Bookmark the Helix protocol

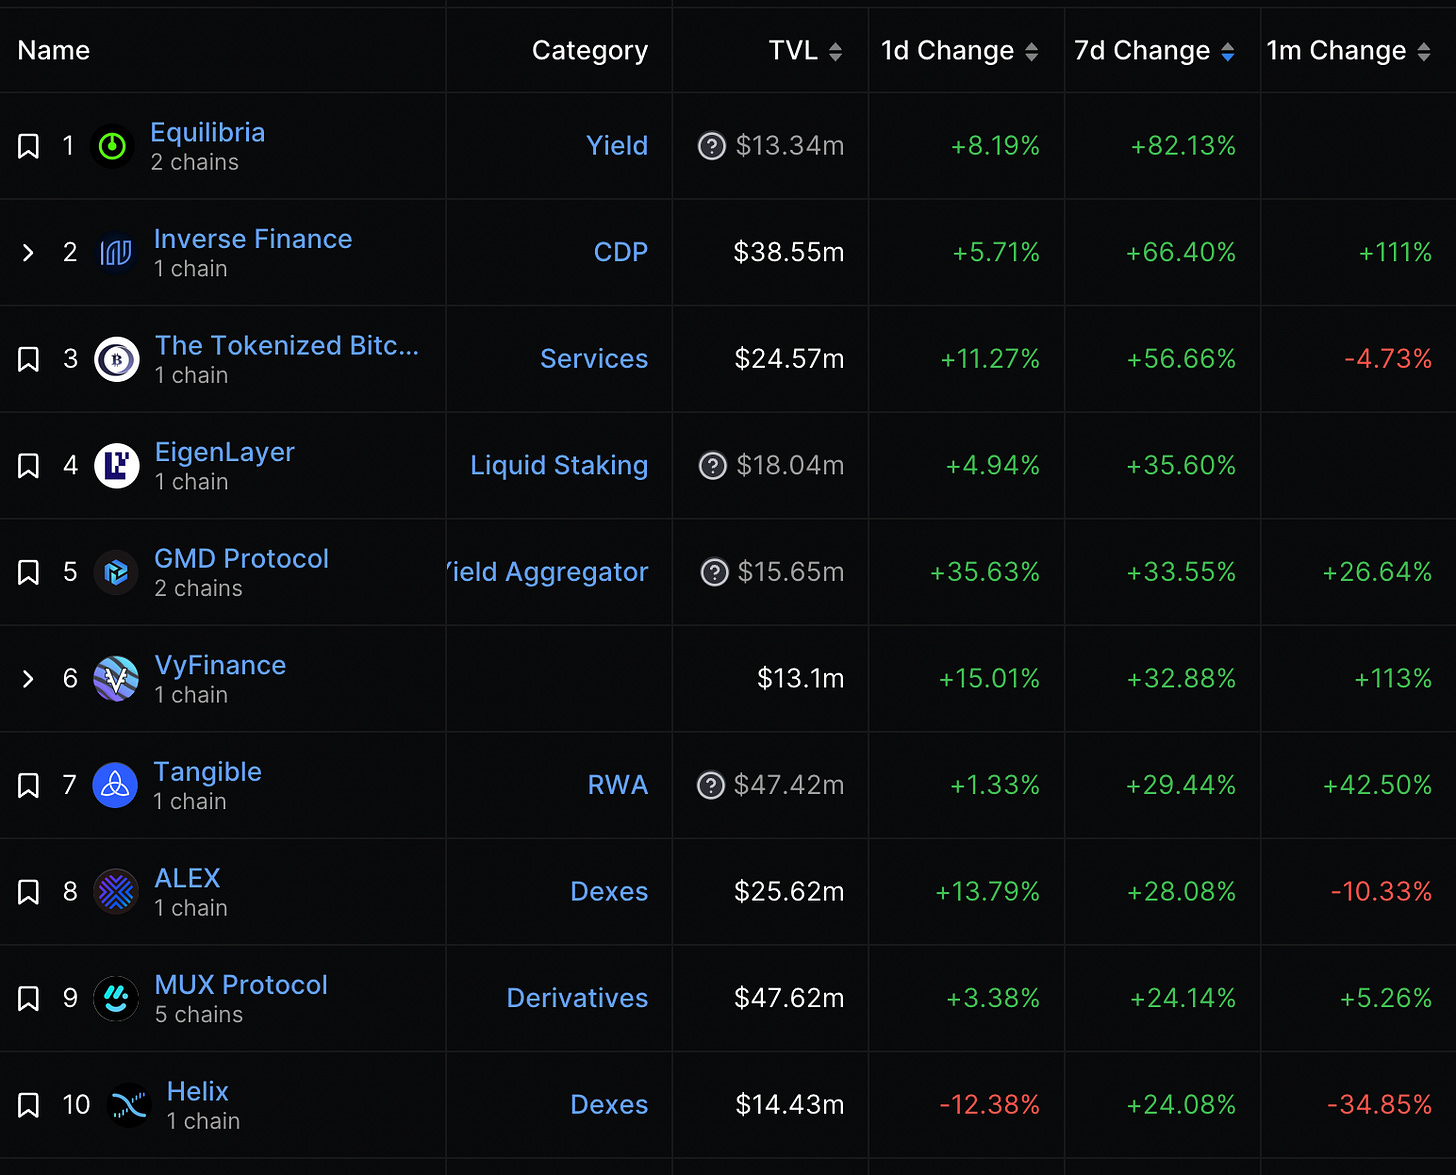coord(29,1105)
